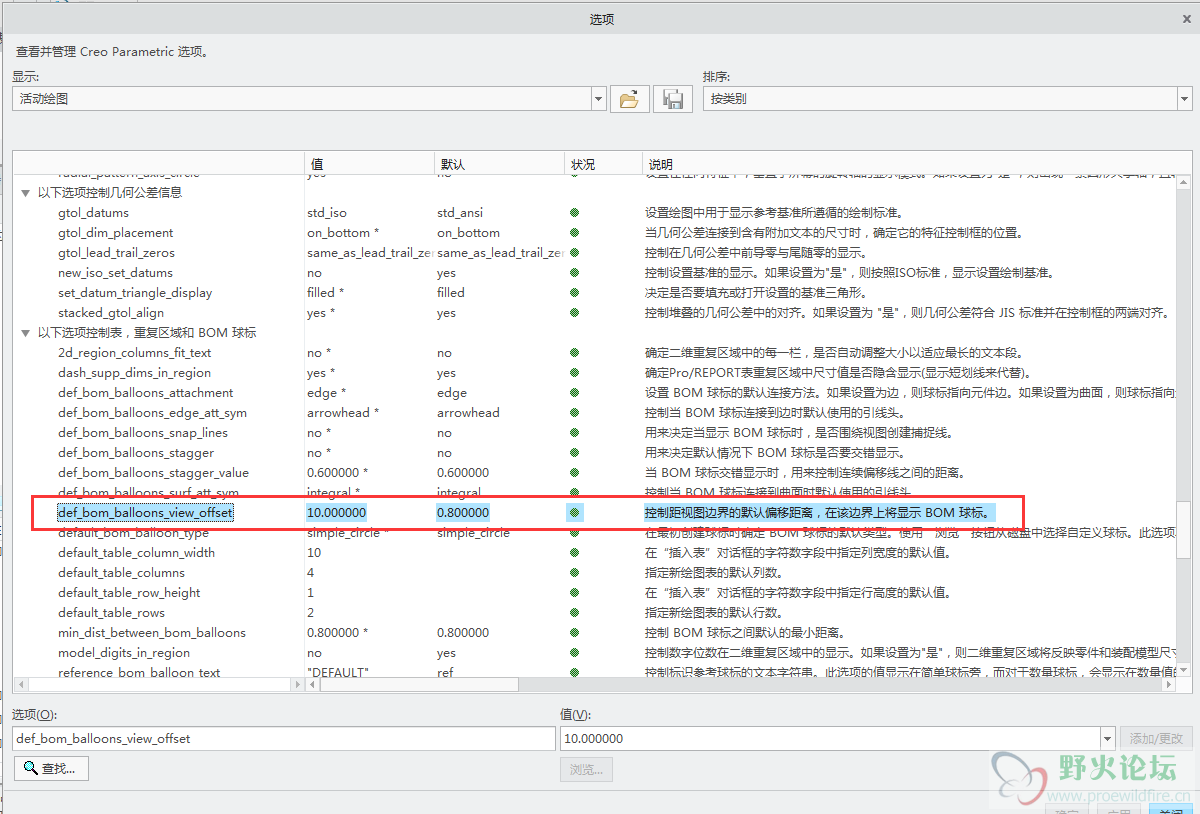Select the gtol_lead_trail_zeros option
This screenshot has width=1200, height=814.
tap(116, 253)
